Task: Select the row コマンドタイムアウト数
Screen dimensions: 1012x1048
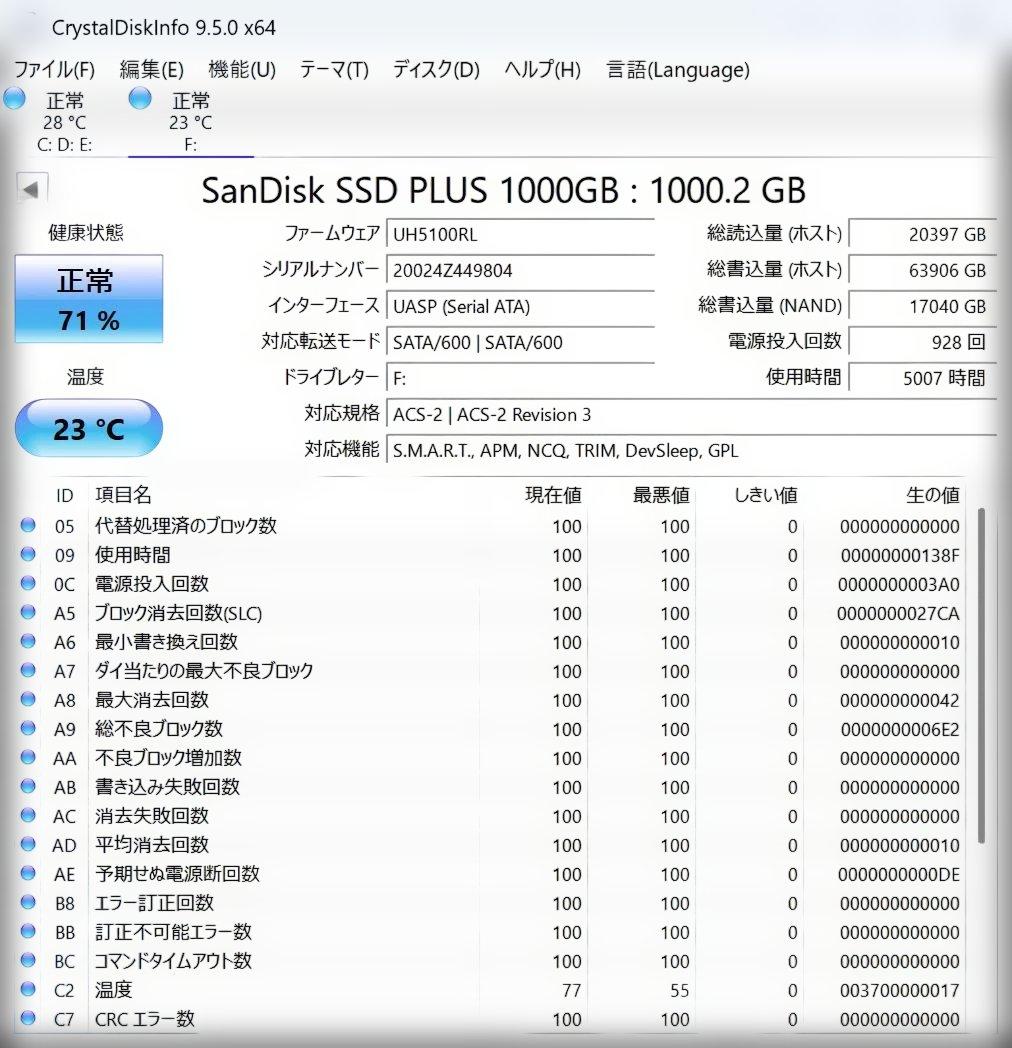Action: (491, 961)
